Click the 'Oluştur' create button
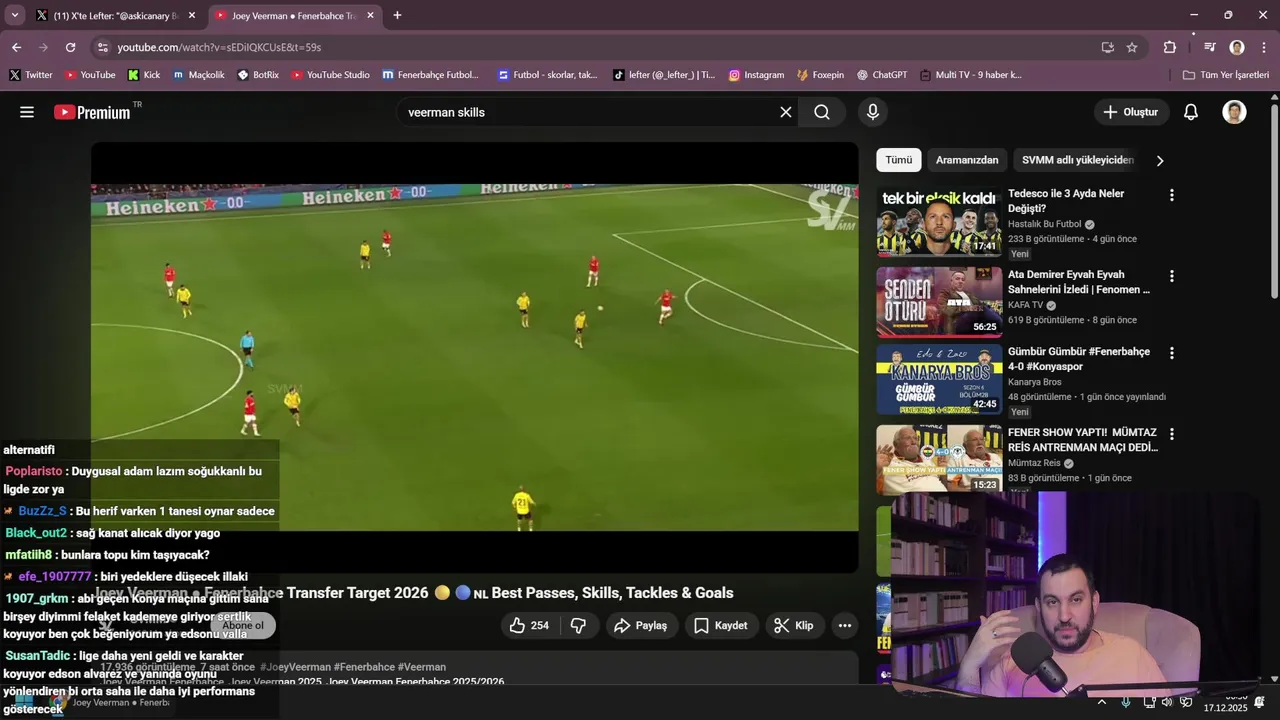1280x720 pixels. 1131,112
